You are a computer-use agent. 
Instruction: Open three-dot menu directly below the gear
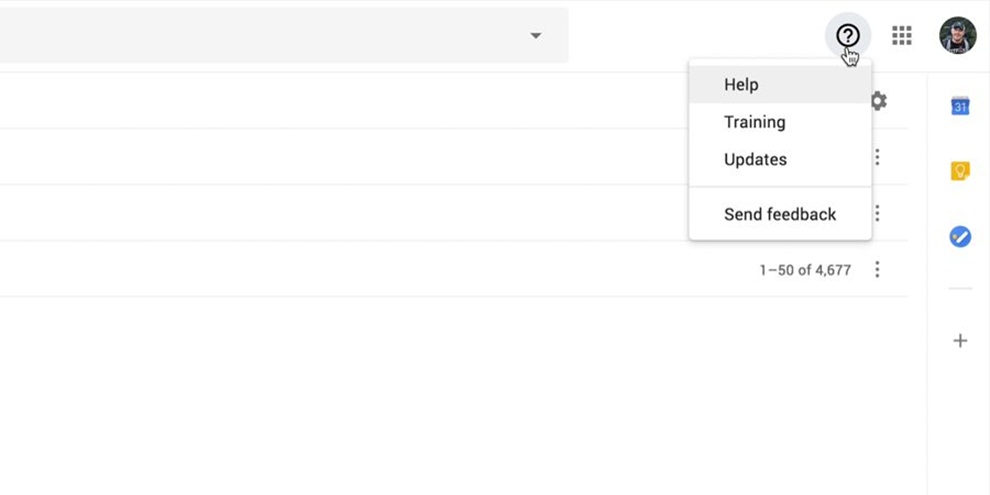coord(877,157)
